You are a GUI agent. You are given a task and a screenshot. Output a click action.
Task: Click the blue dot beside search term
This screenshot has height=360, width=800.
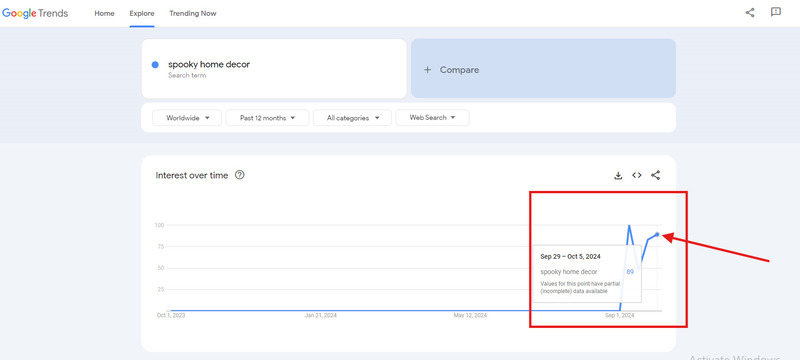[155, 65]
